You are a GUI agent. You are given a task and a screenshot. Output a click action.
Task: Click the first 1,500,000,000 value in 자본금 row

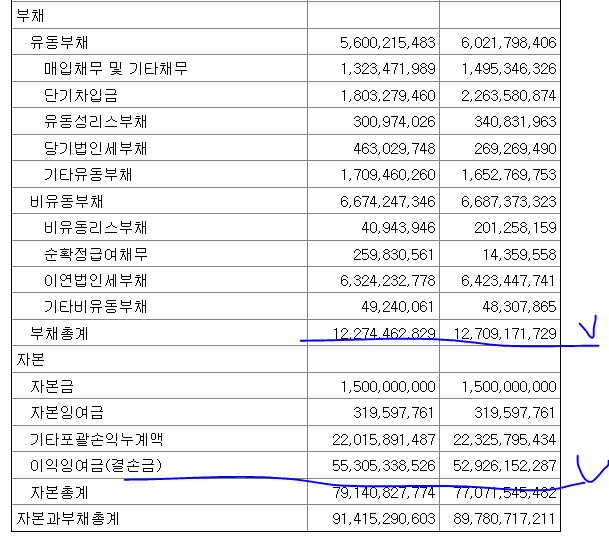388,386
